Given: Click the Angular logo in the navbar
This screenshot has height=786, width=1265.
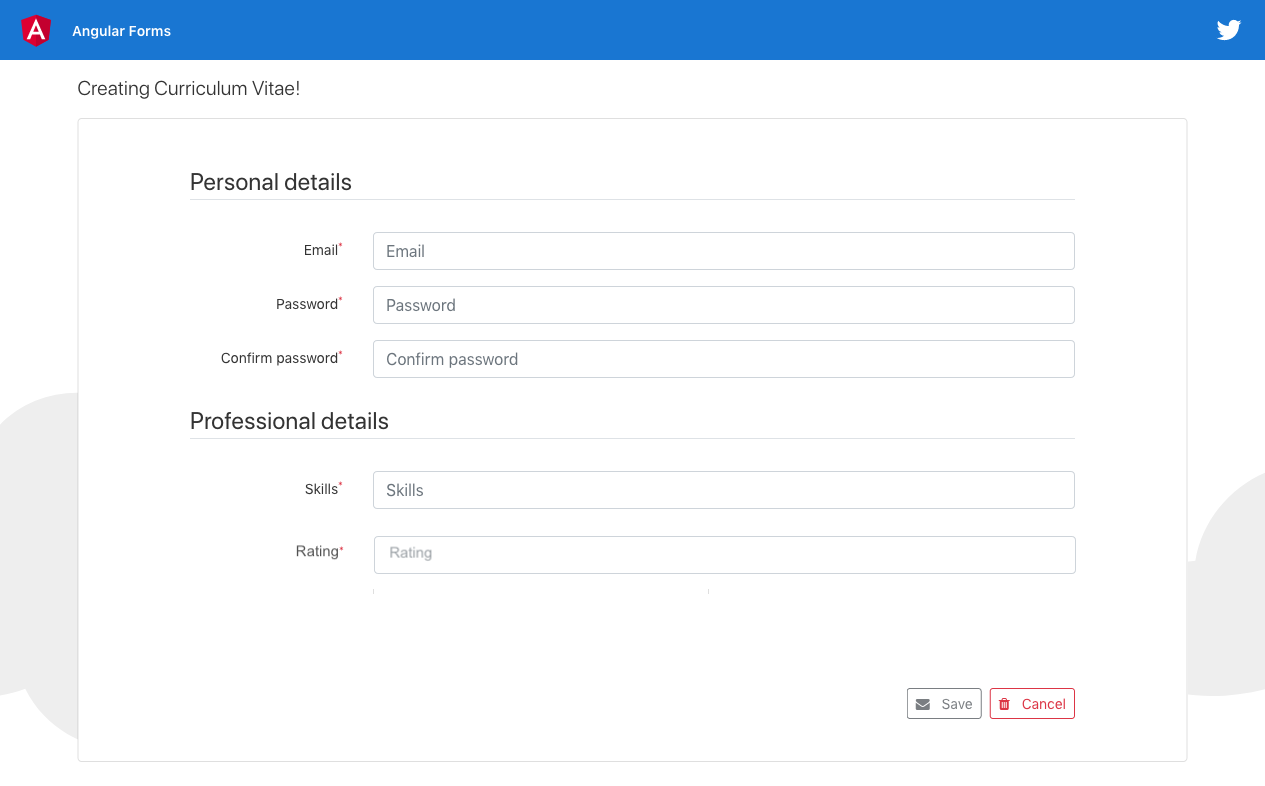Looking at the screenshot, I should click(36, 30).
